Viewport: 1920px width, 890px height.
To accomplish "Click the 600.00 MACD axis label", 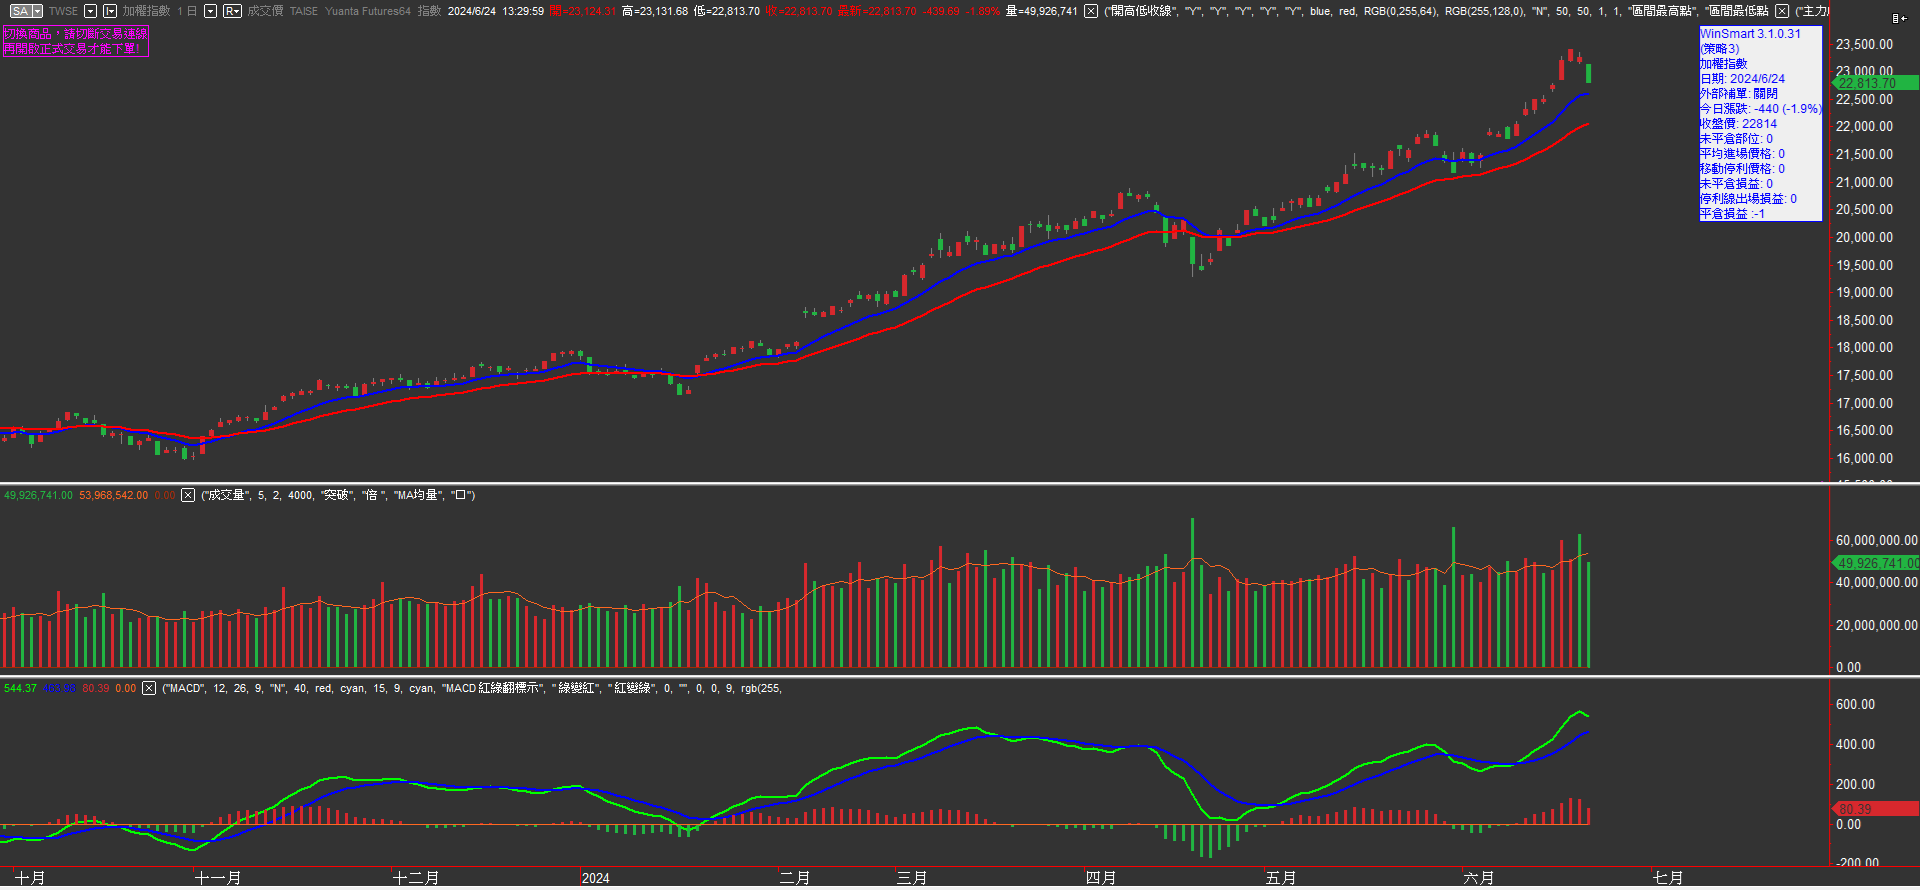I will [x=1855, y=705].
